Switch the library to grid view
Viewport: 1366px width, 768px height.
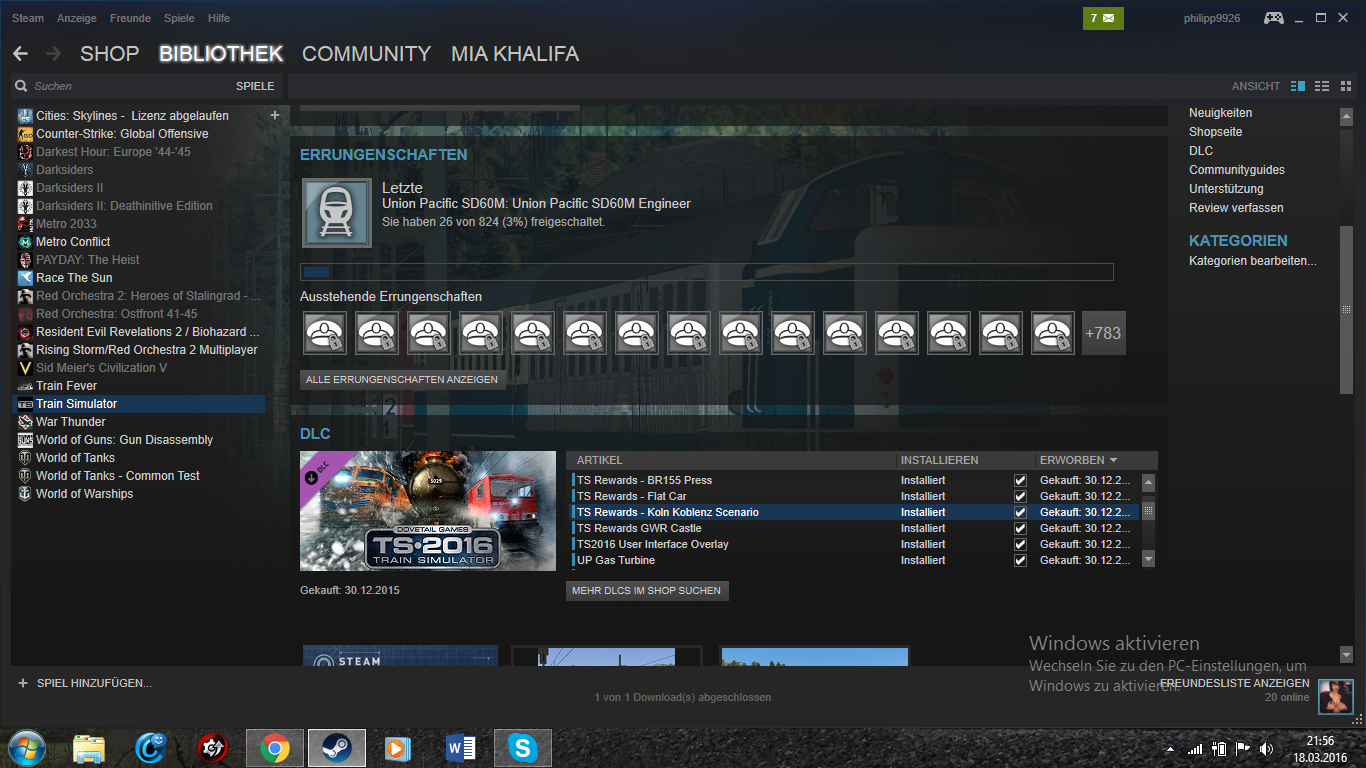click(1345, 86)
